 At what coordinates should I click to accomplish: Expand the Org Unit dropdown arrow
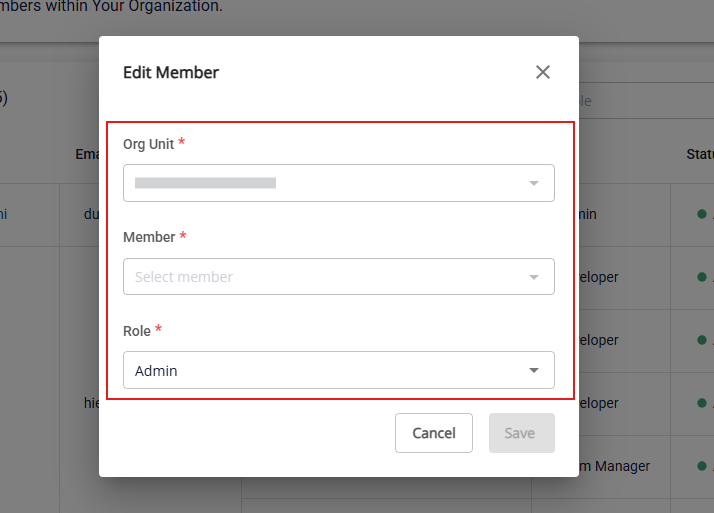point(534,183)
